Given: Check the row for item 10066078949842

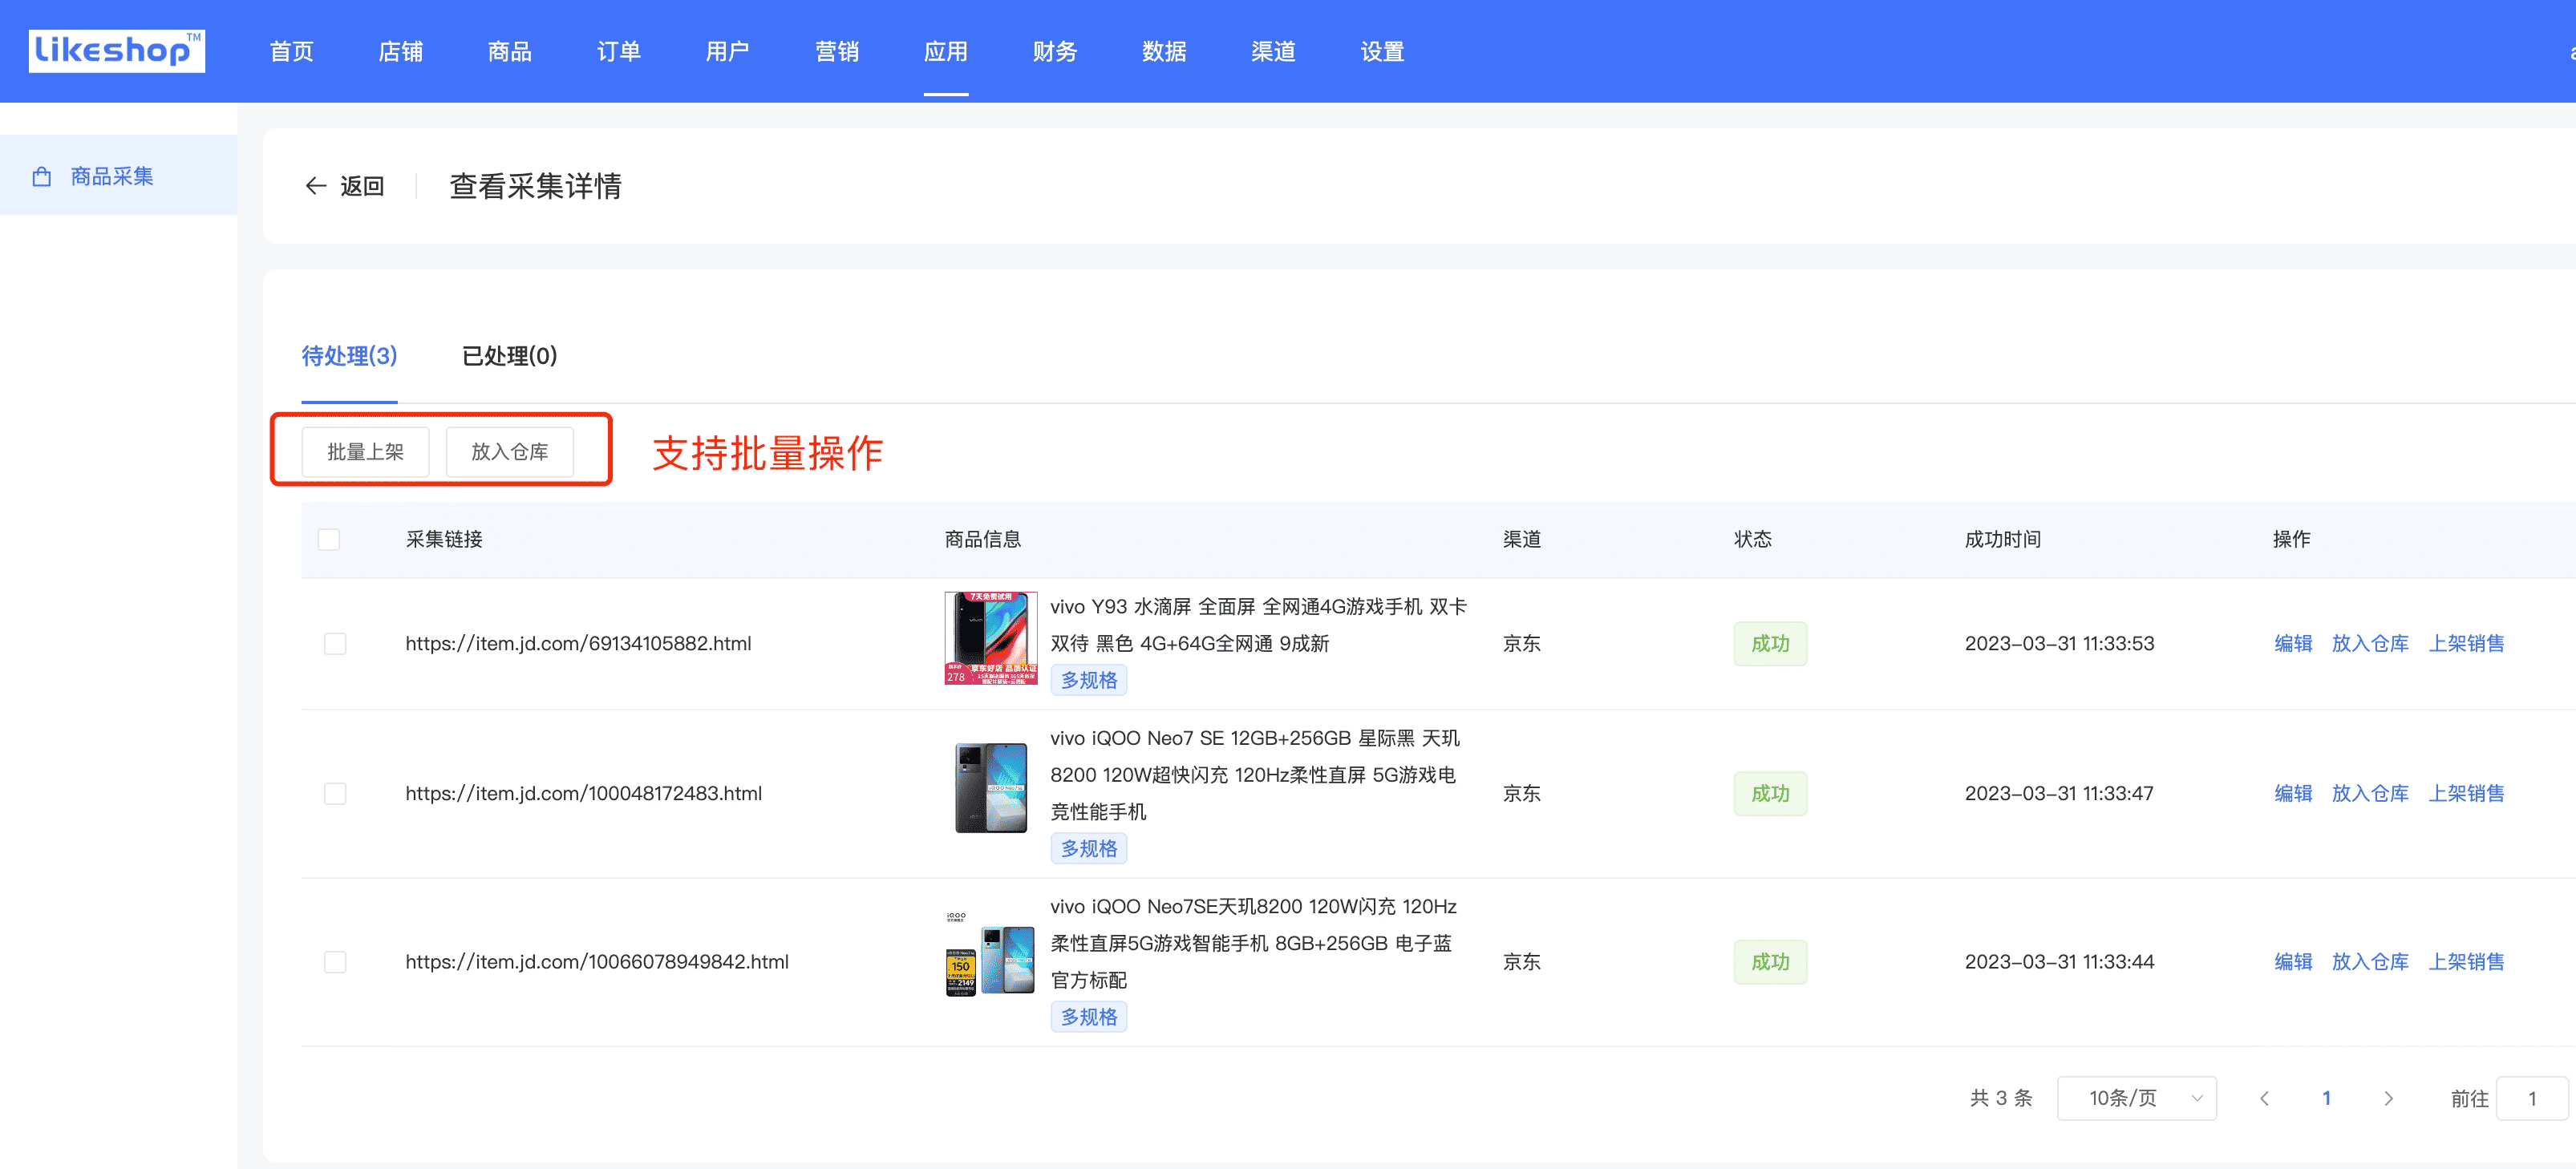Looking at the screenshot, I should coord(335,962).
